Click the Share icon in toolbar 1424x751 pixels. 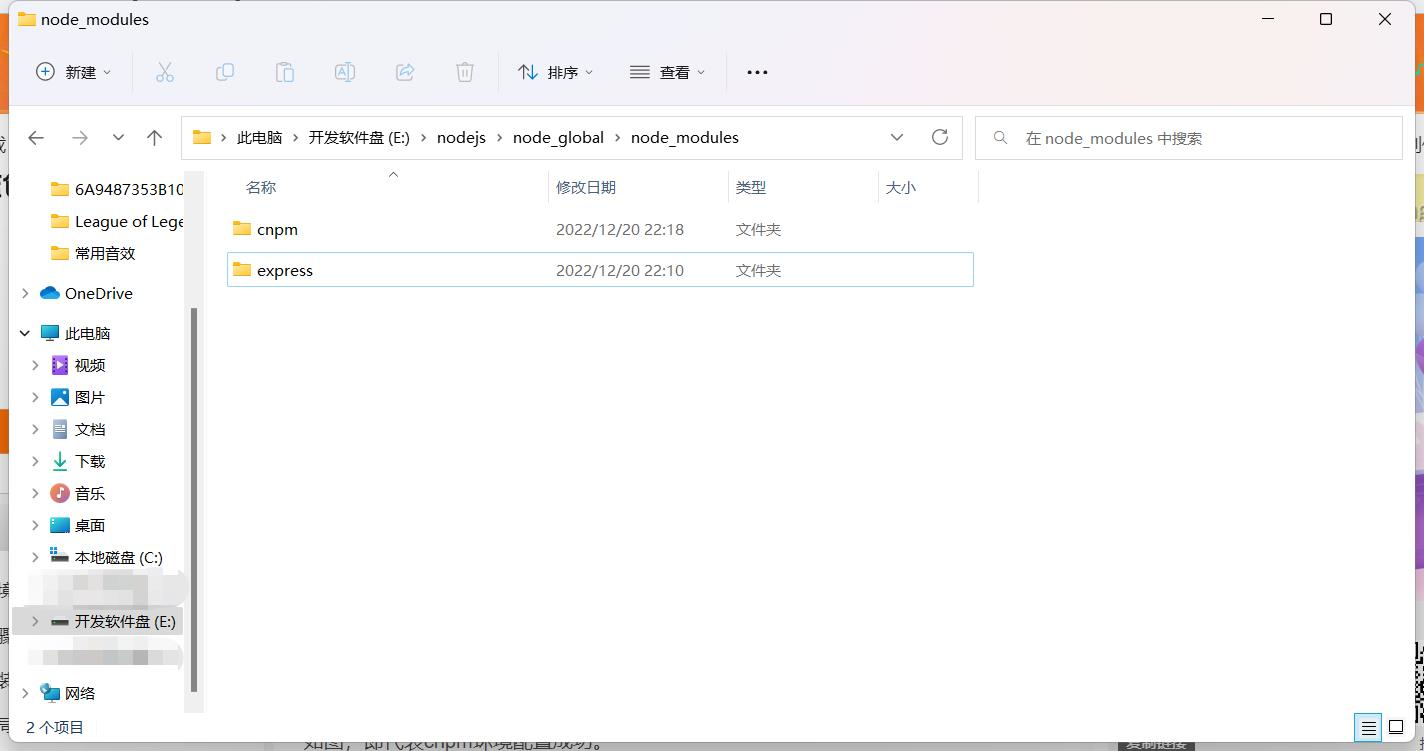[405, 72]
